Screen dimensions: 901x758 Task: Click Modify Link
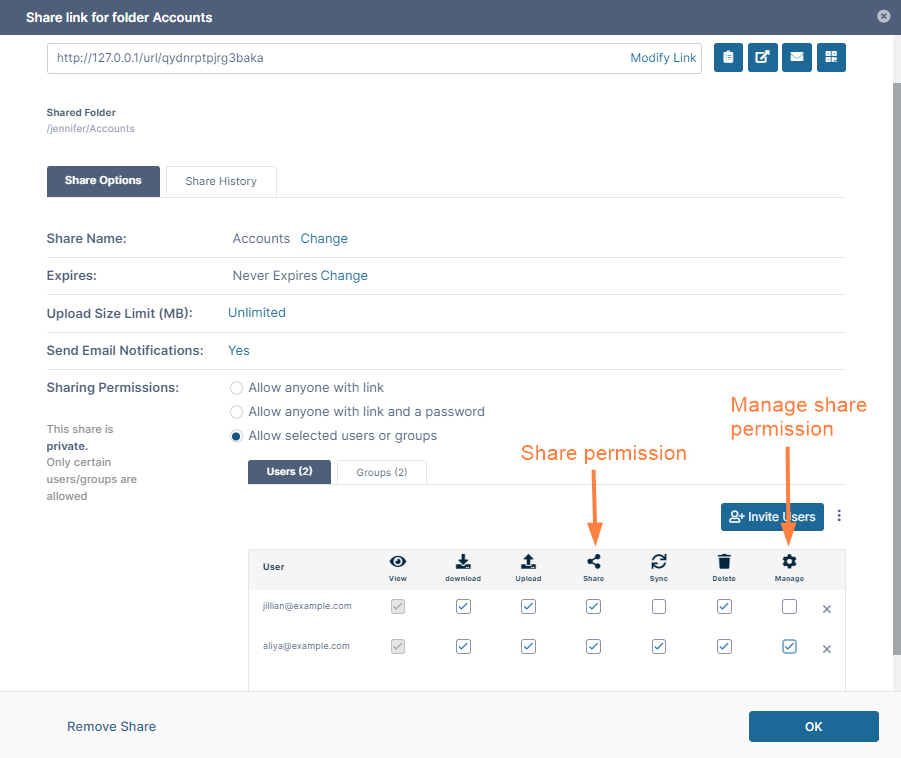[x=663, y=58]
